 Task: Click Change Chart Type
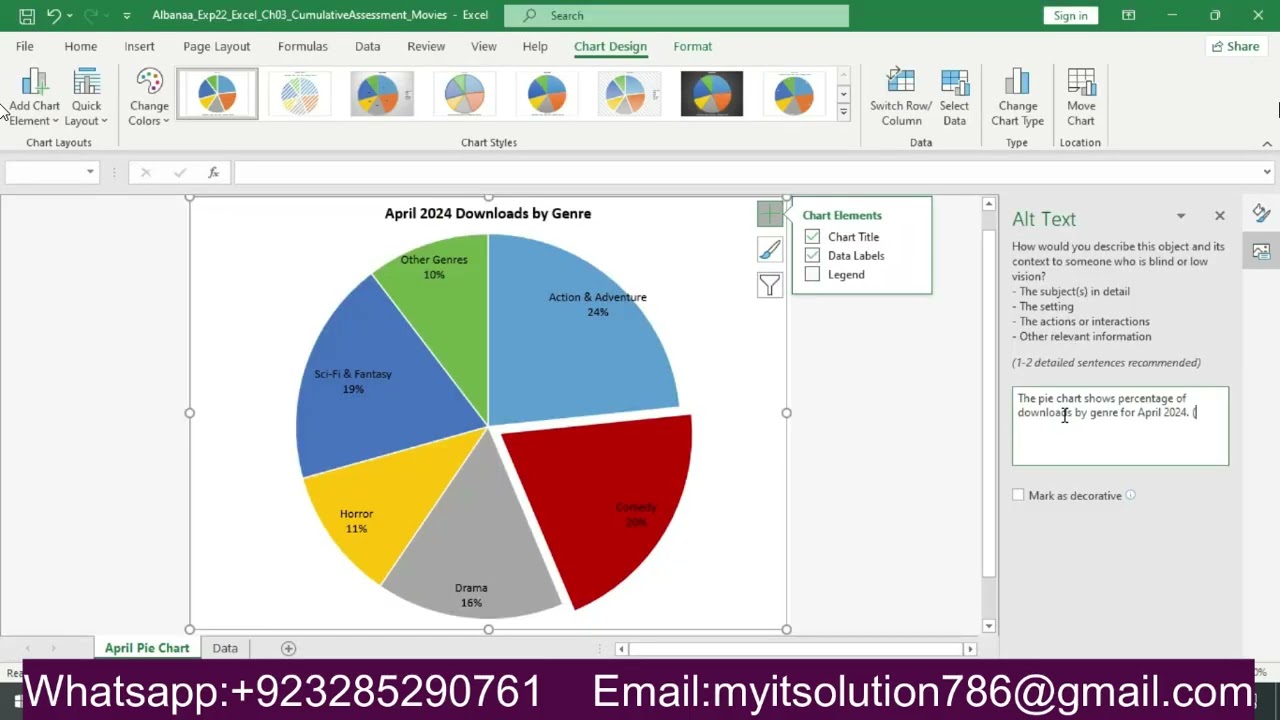tap(1017, 98)
